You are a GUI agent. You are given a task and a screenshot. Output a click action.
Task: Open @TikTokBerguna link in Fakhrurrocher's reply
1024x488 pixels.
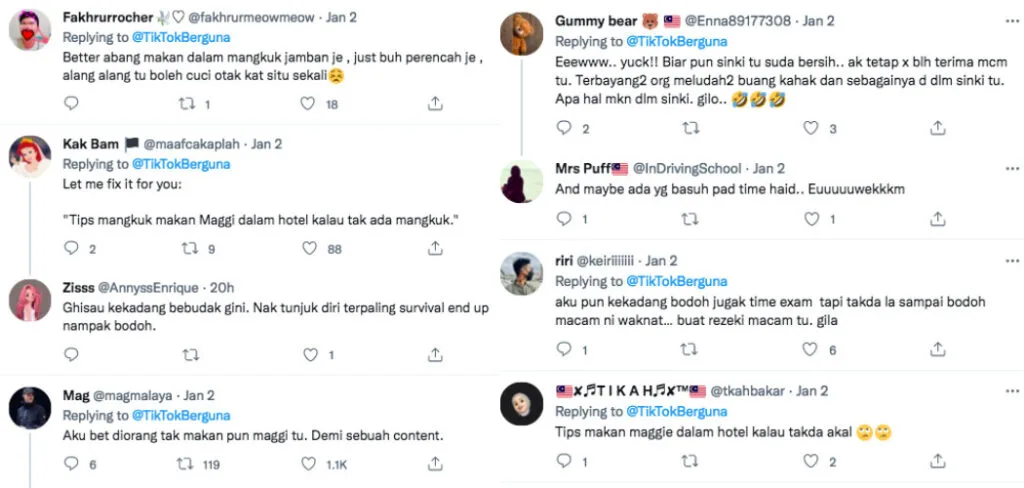(181, 36)
